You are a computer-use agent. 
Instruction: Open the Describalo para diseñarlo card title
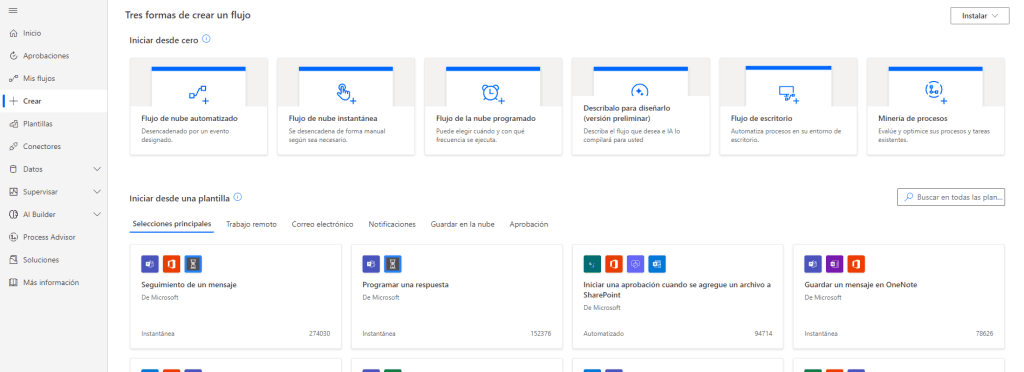626,113
